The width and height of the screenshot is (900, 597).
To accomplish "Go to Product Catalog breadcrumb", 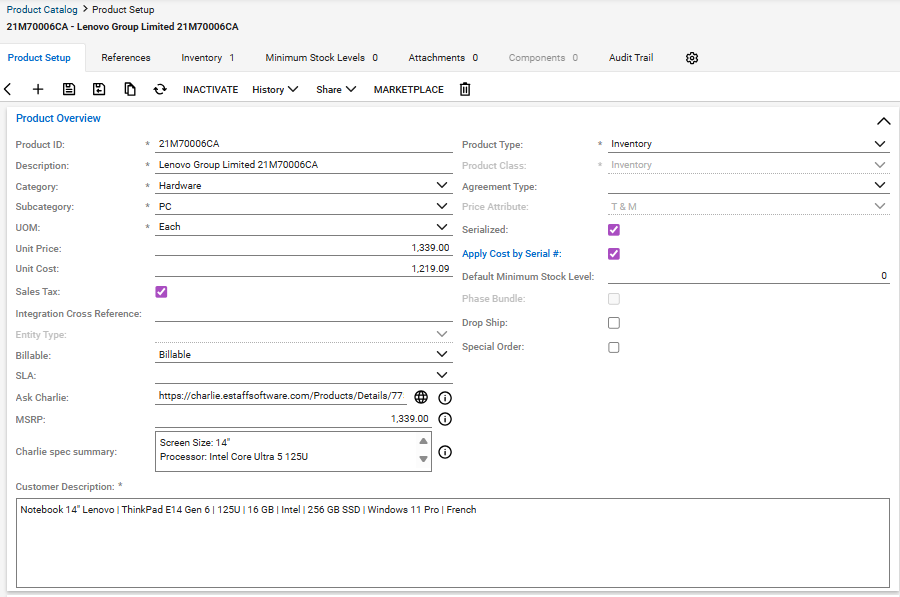I will [42, 10].
